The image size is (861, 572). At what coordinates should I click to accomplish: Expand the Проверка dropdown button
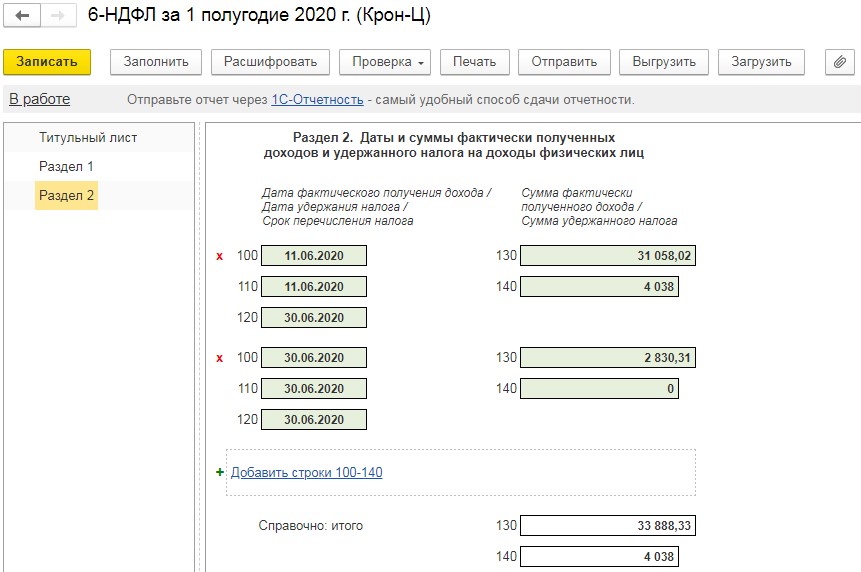click(x=389, y=62)
